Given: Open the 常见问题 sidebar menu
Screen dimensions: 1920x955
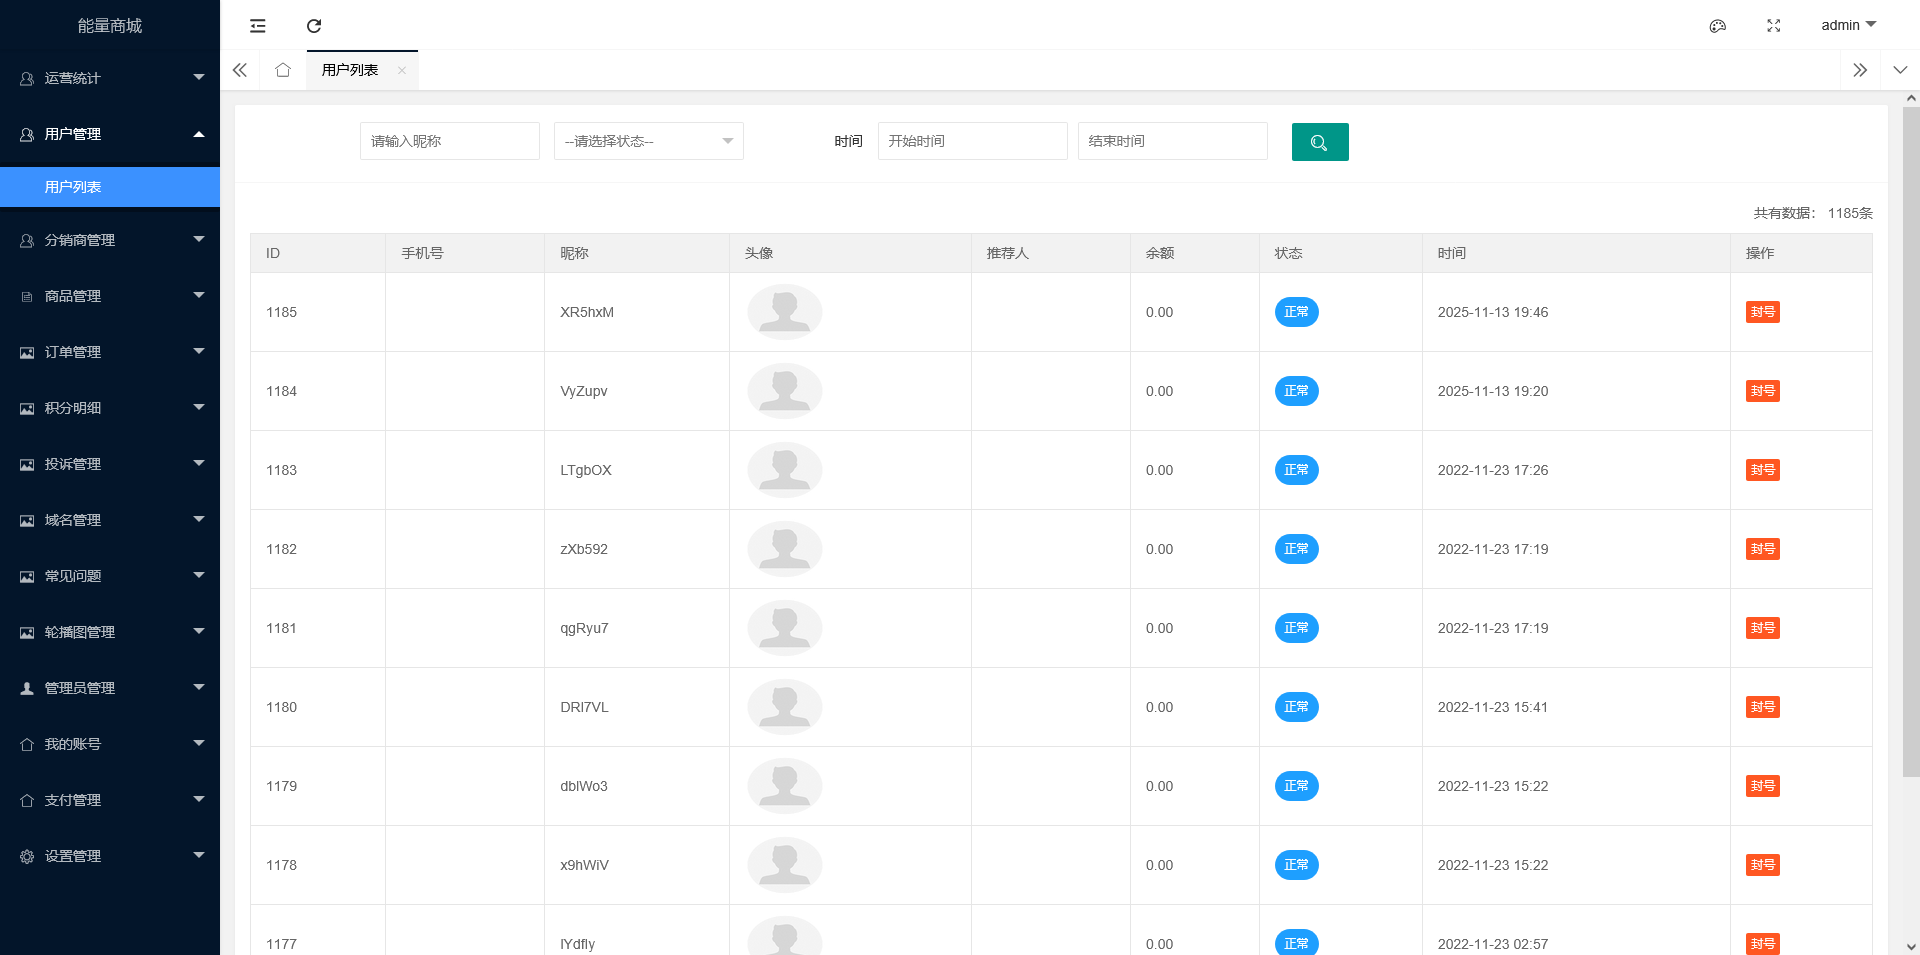Looking at the screenshot, I should coord(110,576).
